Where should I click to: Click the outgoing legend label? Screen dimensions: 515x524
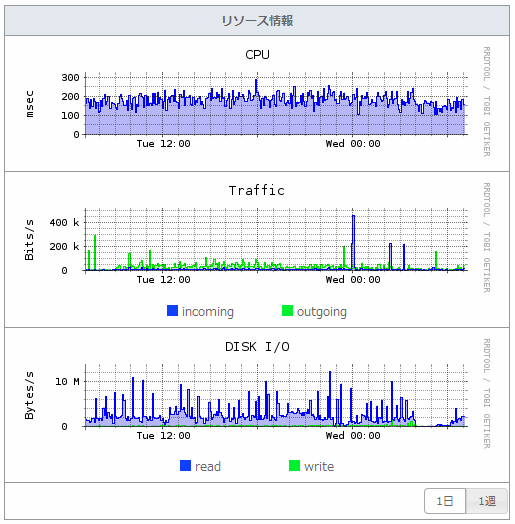tap(322, 311)
